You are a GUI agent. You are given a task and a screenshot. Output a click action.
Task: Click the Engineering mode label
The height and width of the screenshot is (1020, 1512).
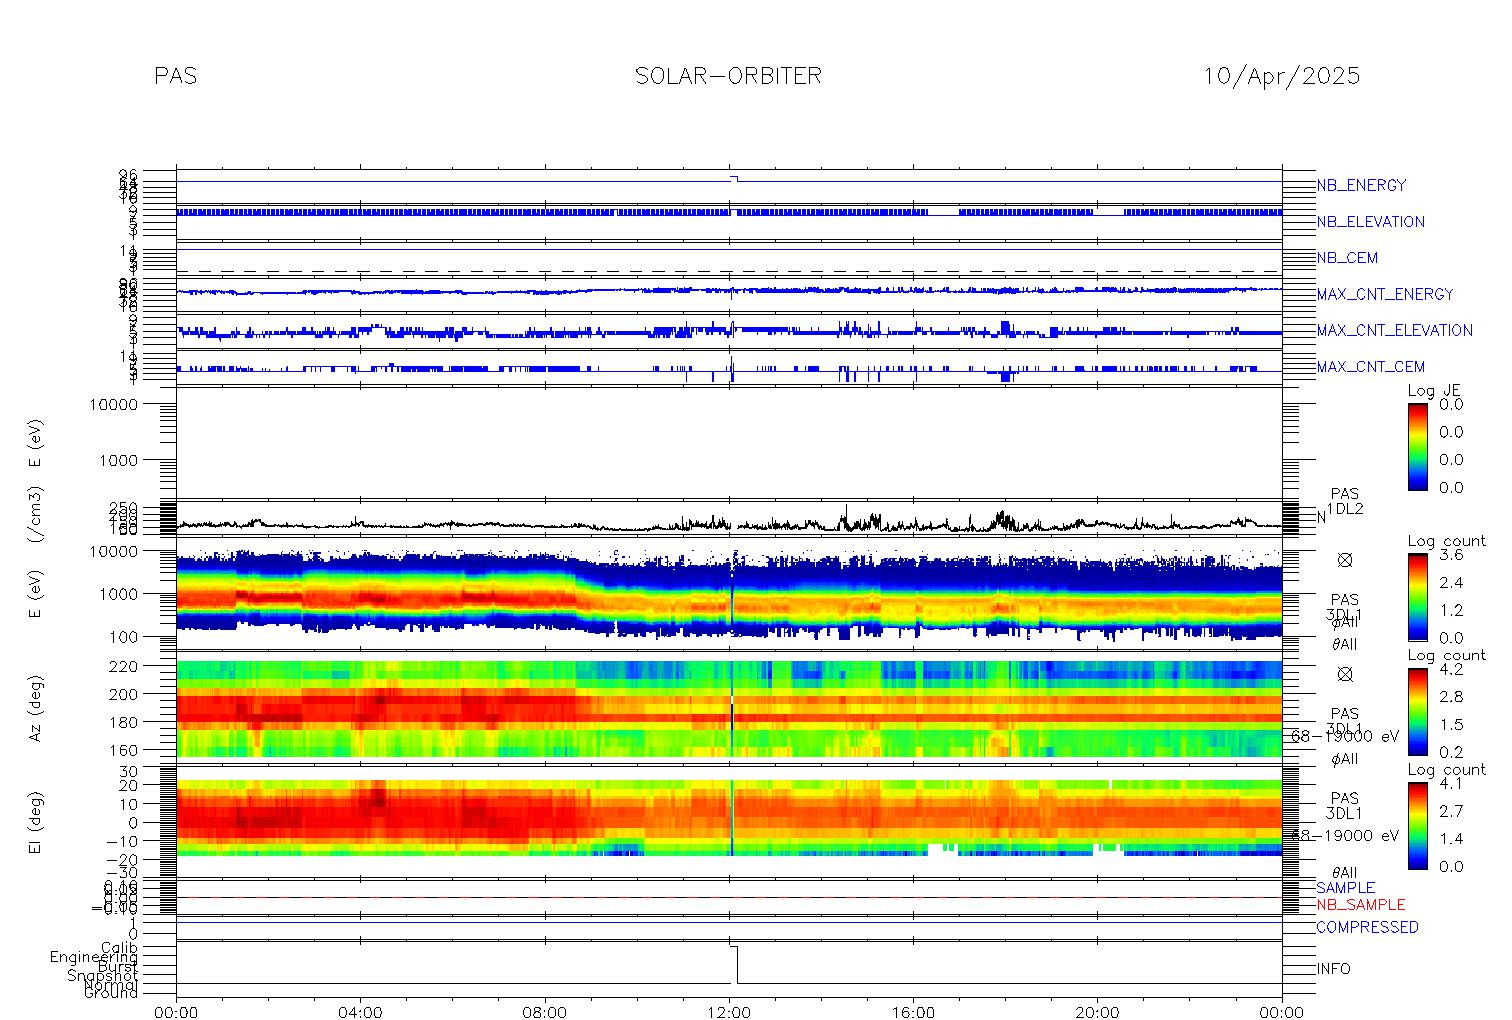[x=94, y=957]
